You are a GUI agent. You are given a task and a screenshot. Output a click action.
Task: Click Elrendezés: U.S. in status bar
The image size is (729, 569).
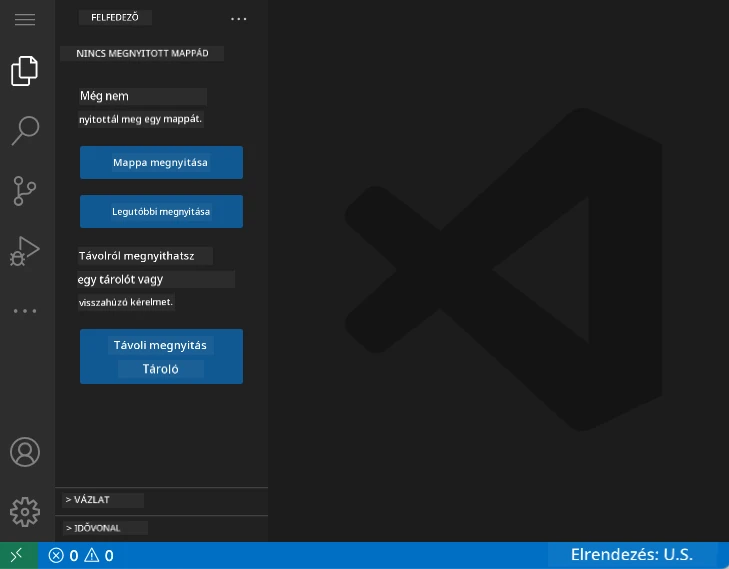[631, 555]
